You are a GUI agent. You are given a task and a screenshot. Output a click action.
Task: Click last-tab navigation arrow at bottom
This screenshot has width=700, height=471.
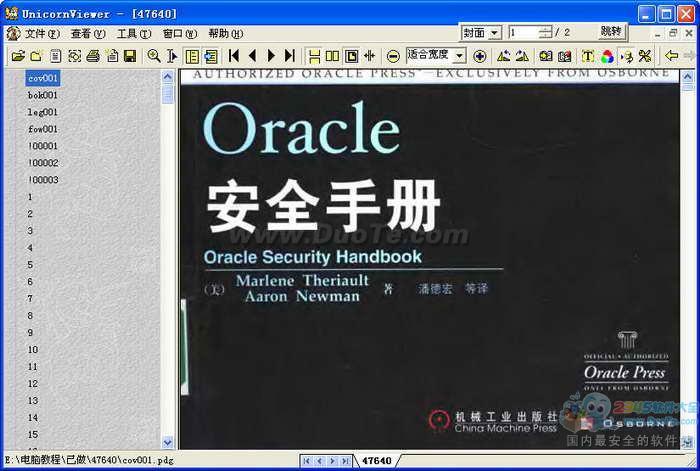coord(345,461)
